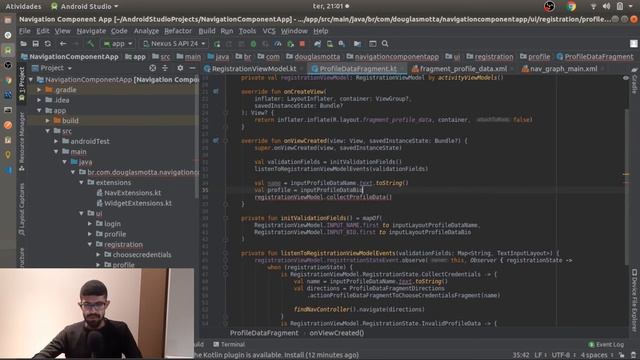Viewport: 640px width, 360px height.
Task: Open the app run configuration dropdown
Action: (118, 44)
